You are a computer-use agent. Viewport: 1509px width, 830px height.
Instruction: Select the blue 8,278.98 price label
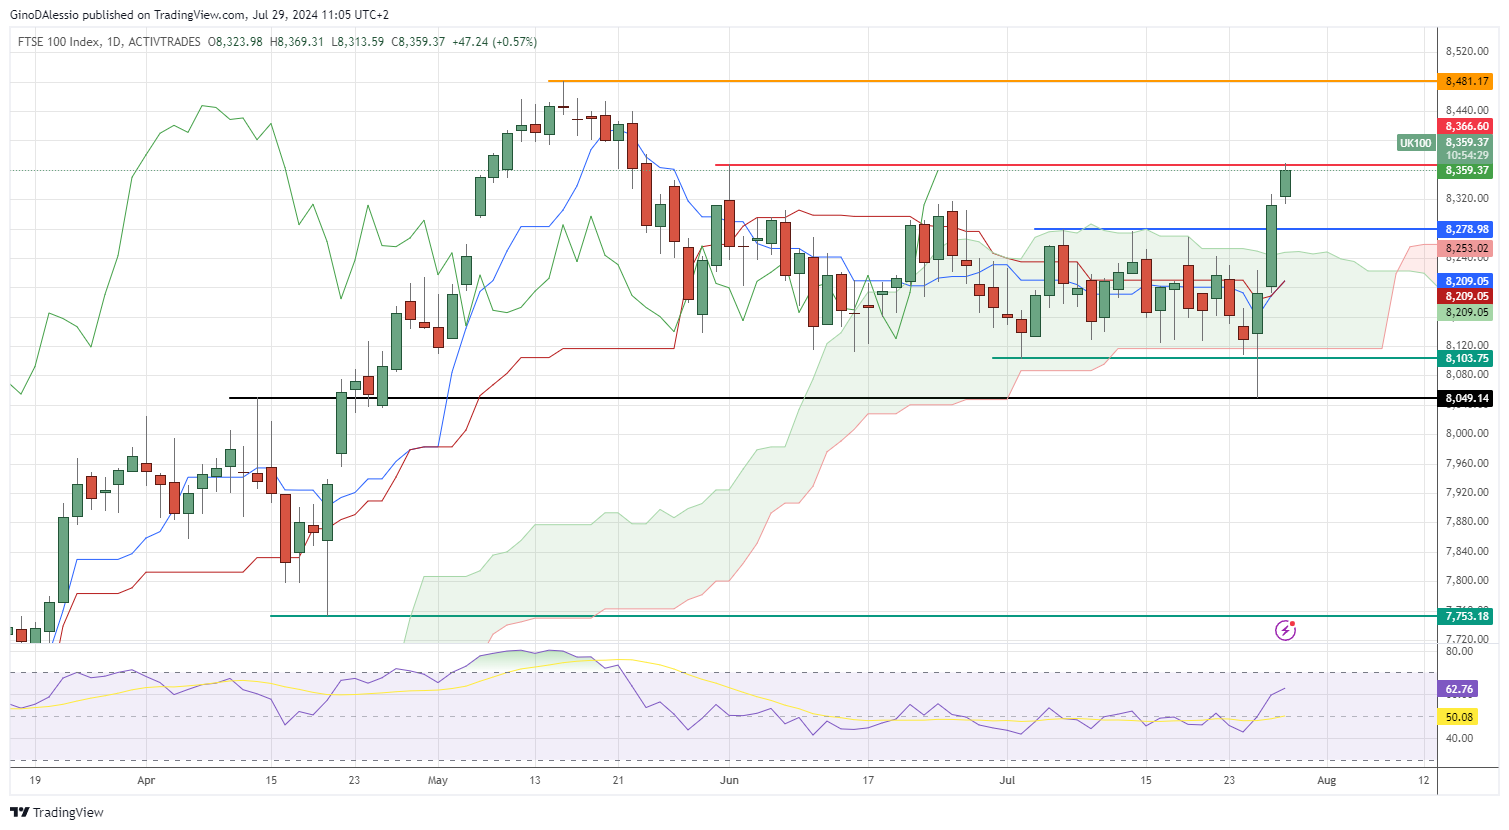tap(1467, 229)
